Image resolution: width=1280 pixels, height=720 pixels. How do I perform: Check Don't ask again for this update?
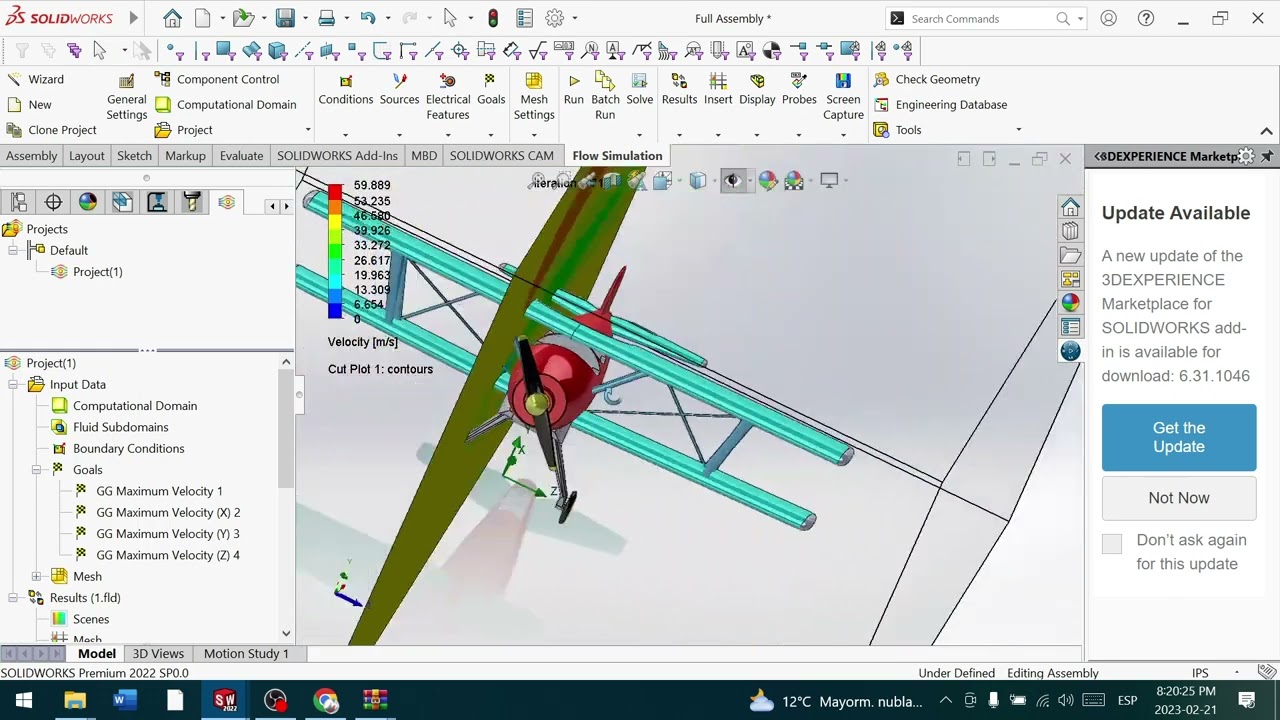click(1112, 543)
